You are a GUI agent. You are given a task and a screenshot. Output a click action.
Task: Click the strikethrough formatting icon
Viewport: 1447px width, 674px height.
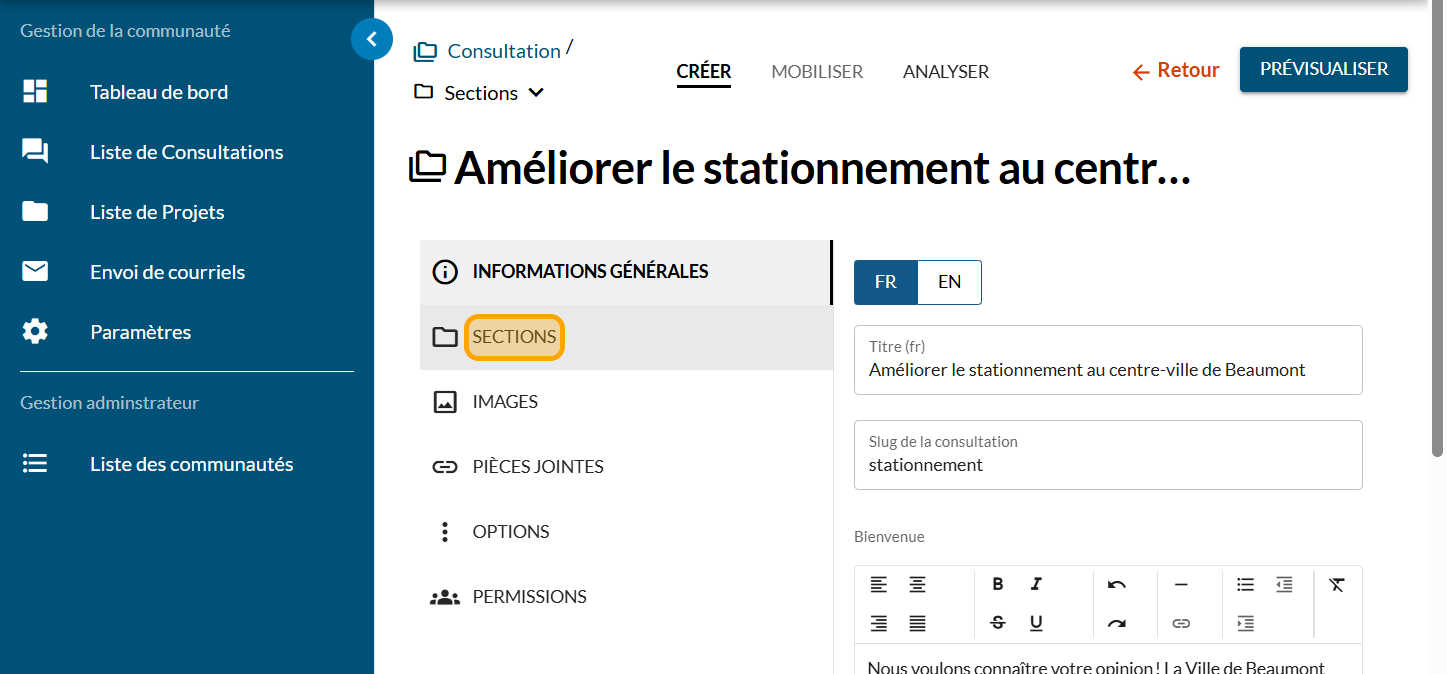click(x=997, y=623)
